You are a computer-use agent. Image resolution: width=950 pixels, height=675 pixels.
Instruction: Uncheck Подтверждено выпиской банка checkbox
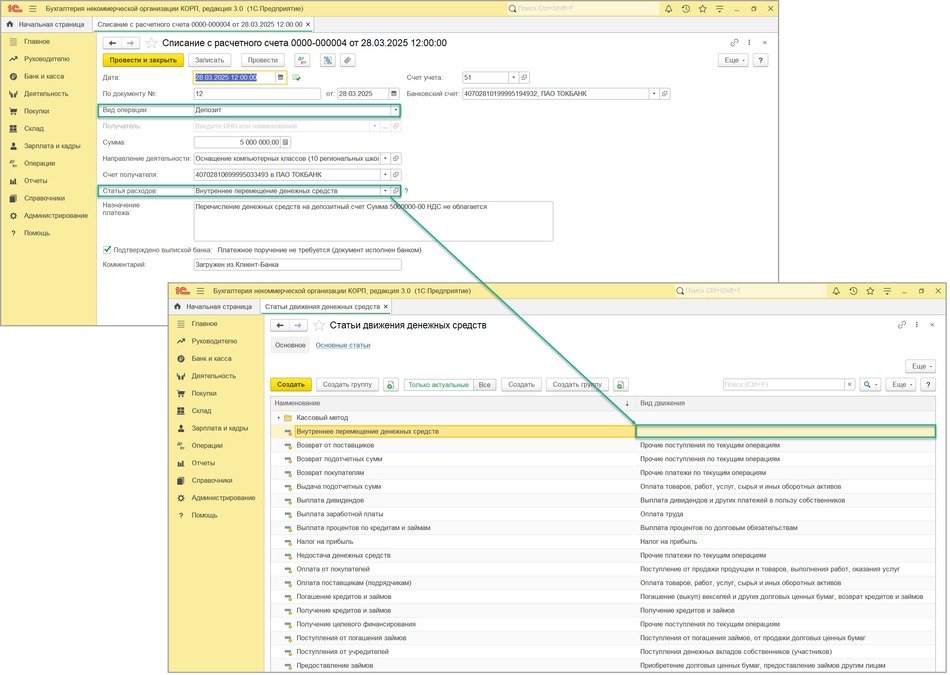pos(107,250)
